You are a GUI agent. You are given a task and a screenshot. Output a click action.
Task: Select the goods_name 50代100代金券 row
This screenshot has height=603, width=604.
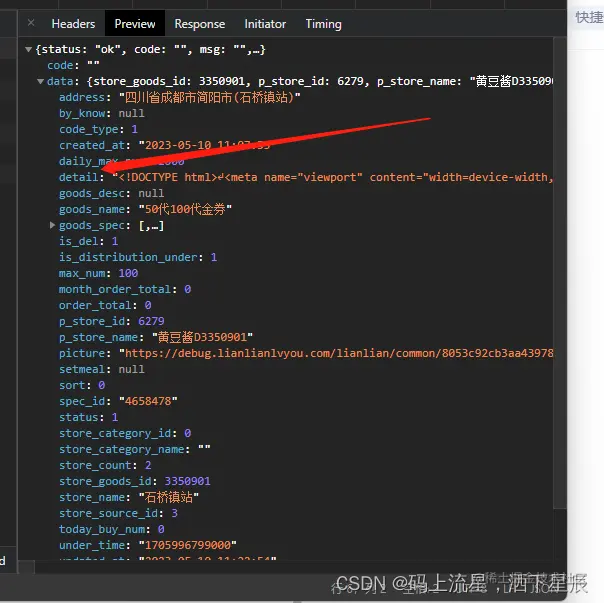(x=145, y=209)
